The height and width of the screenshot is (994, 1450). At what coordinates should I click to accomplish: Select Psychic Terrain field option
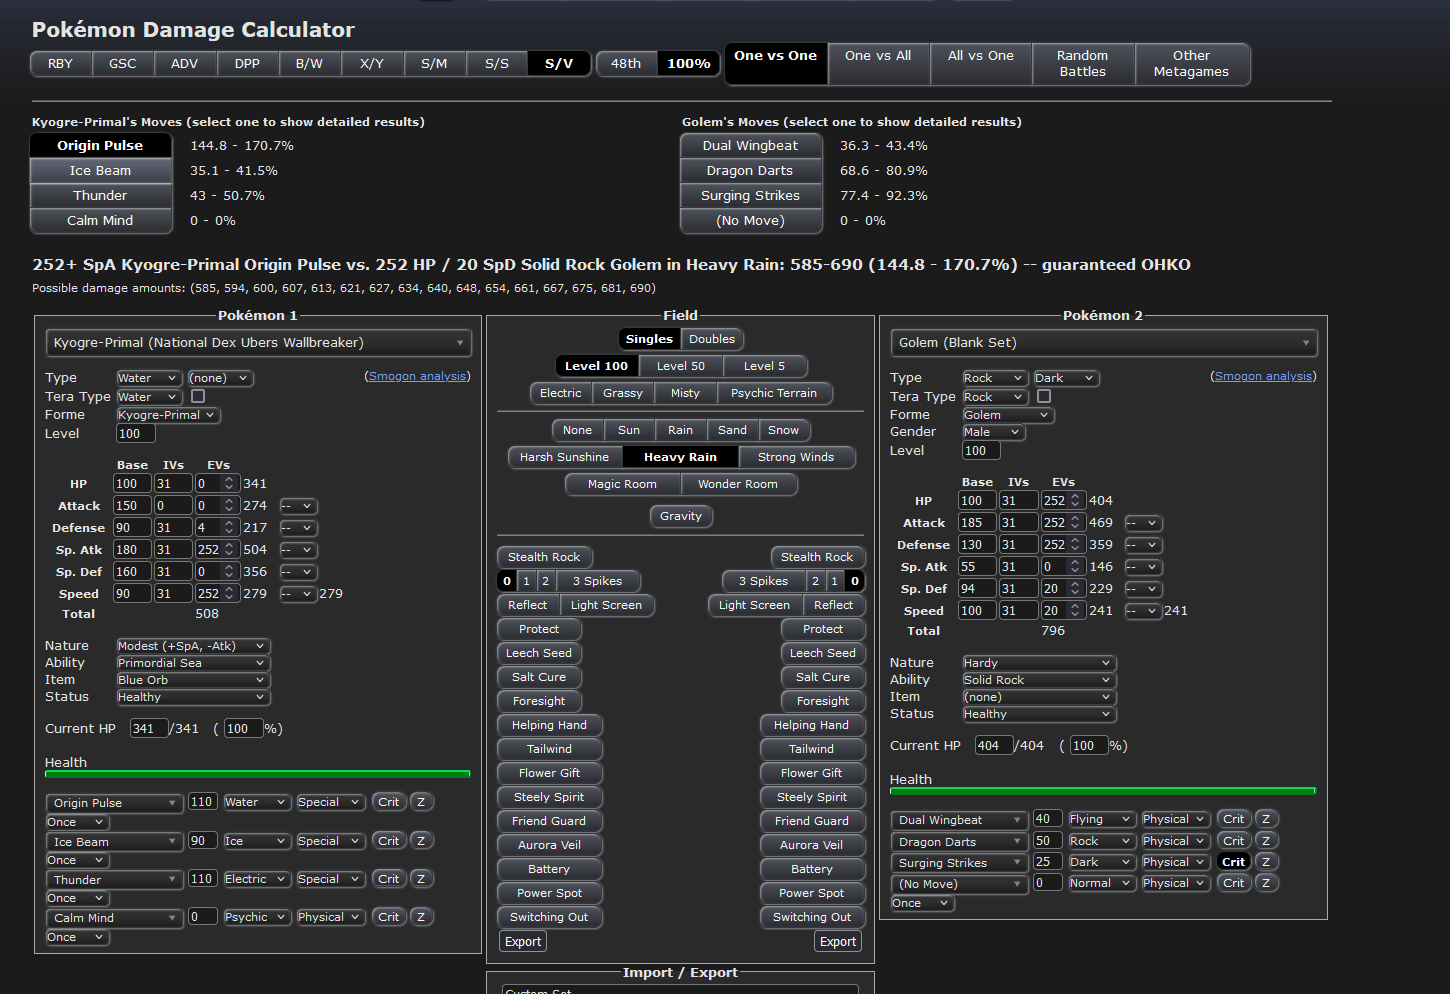(773, 393)
